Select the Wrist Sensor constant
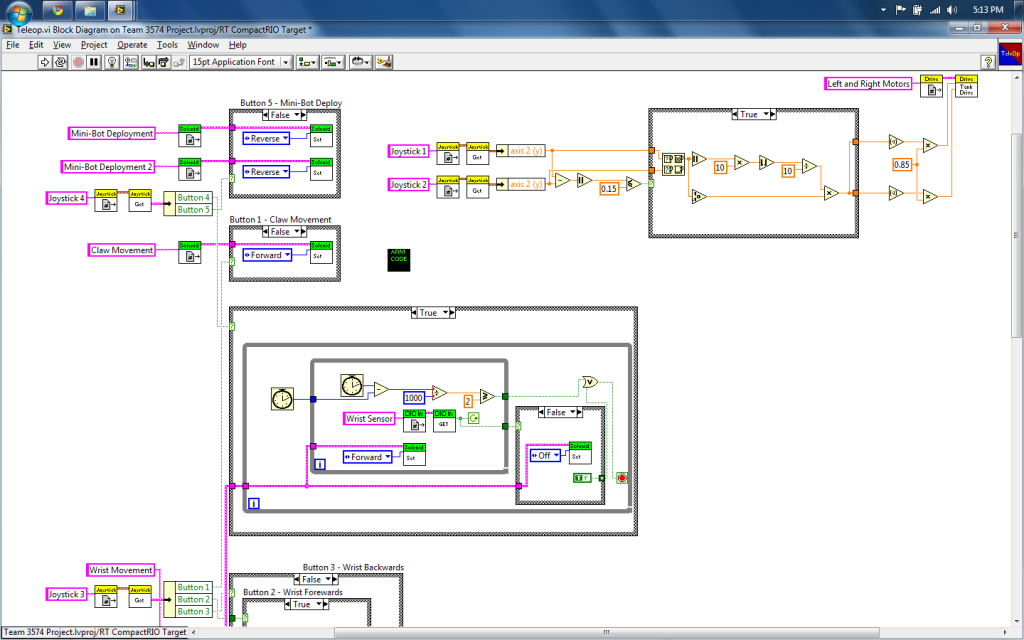Image resolution: width=1024 pixels, height=640 pixels. (x=368, y=418)
